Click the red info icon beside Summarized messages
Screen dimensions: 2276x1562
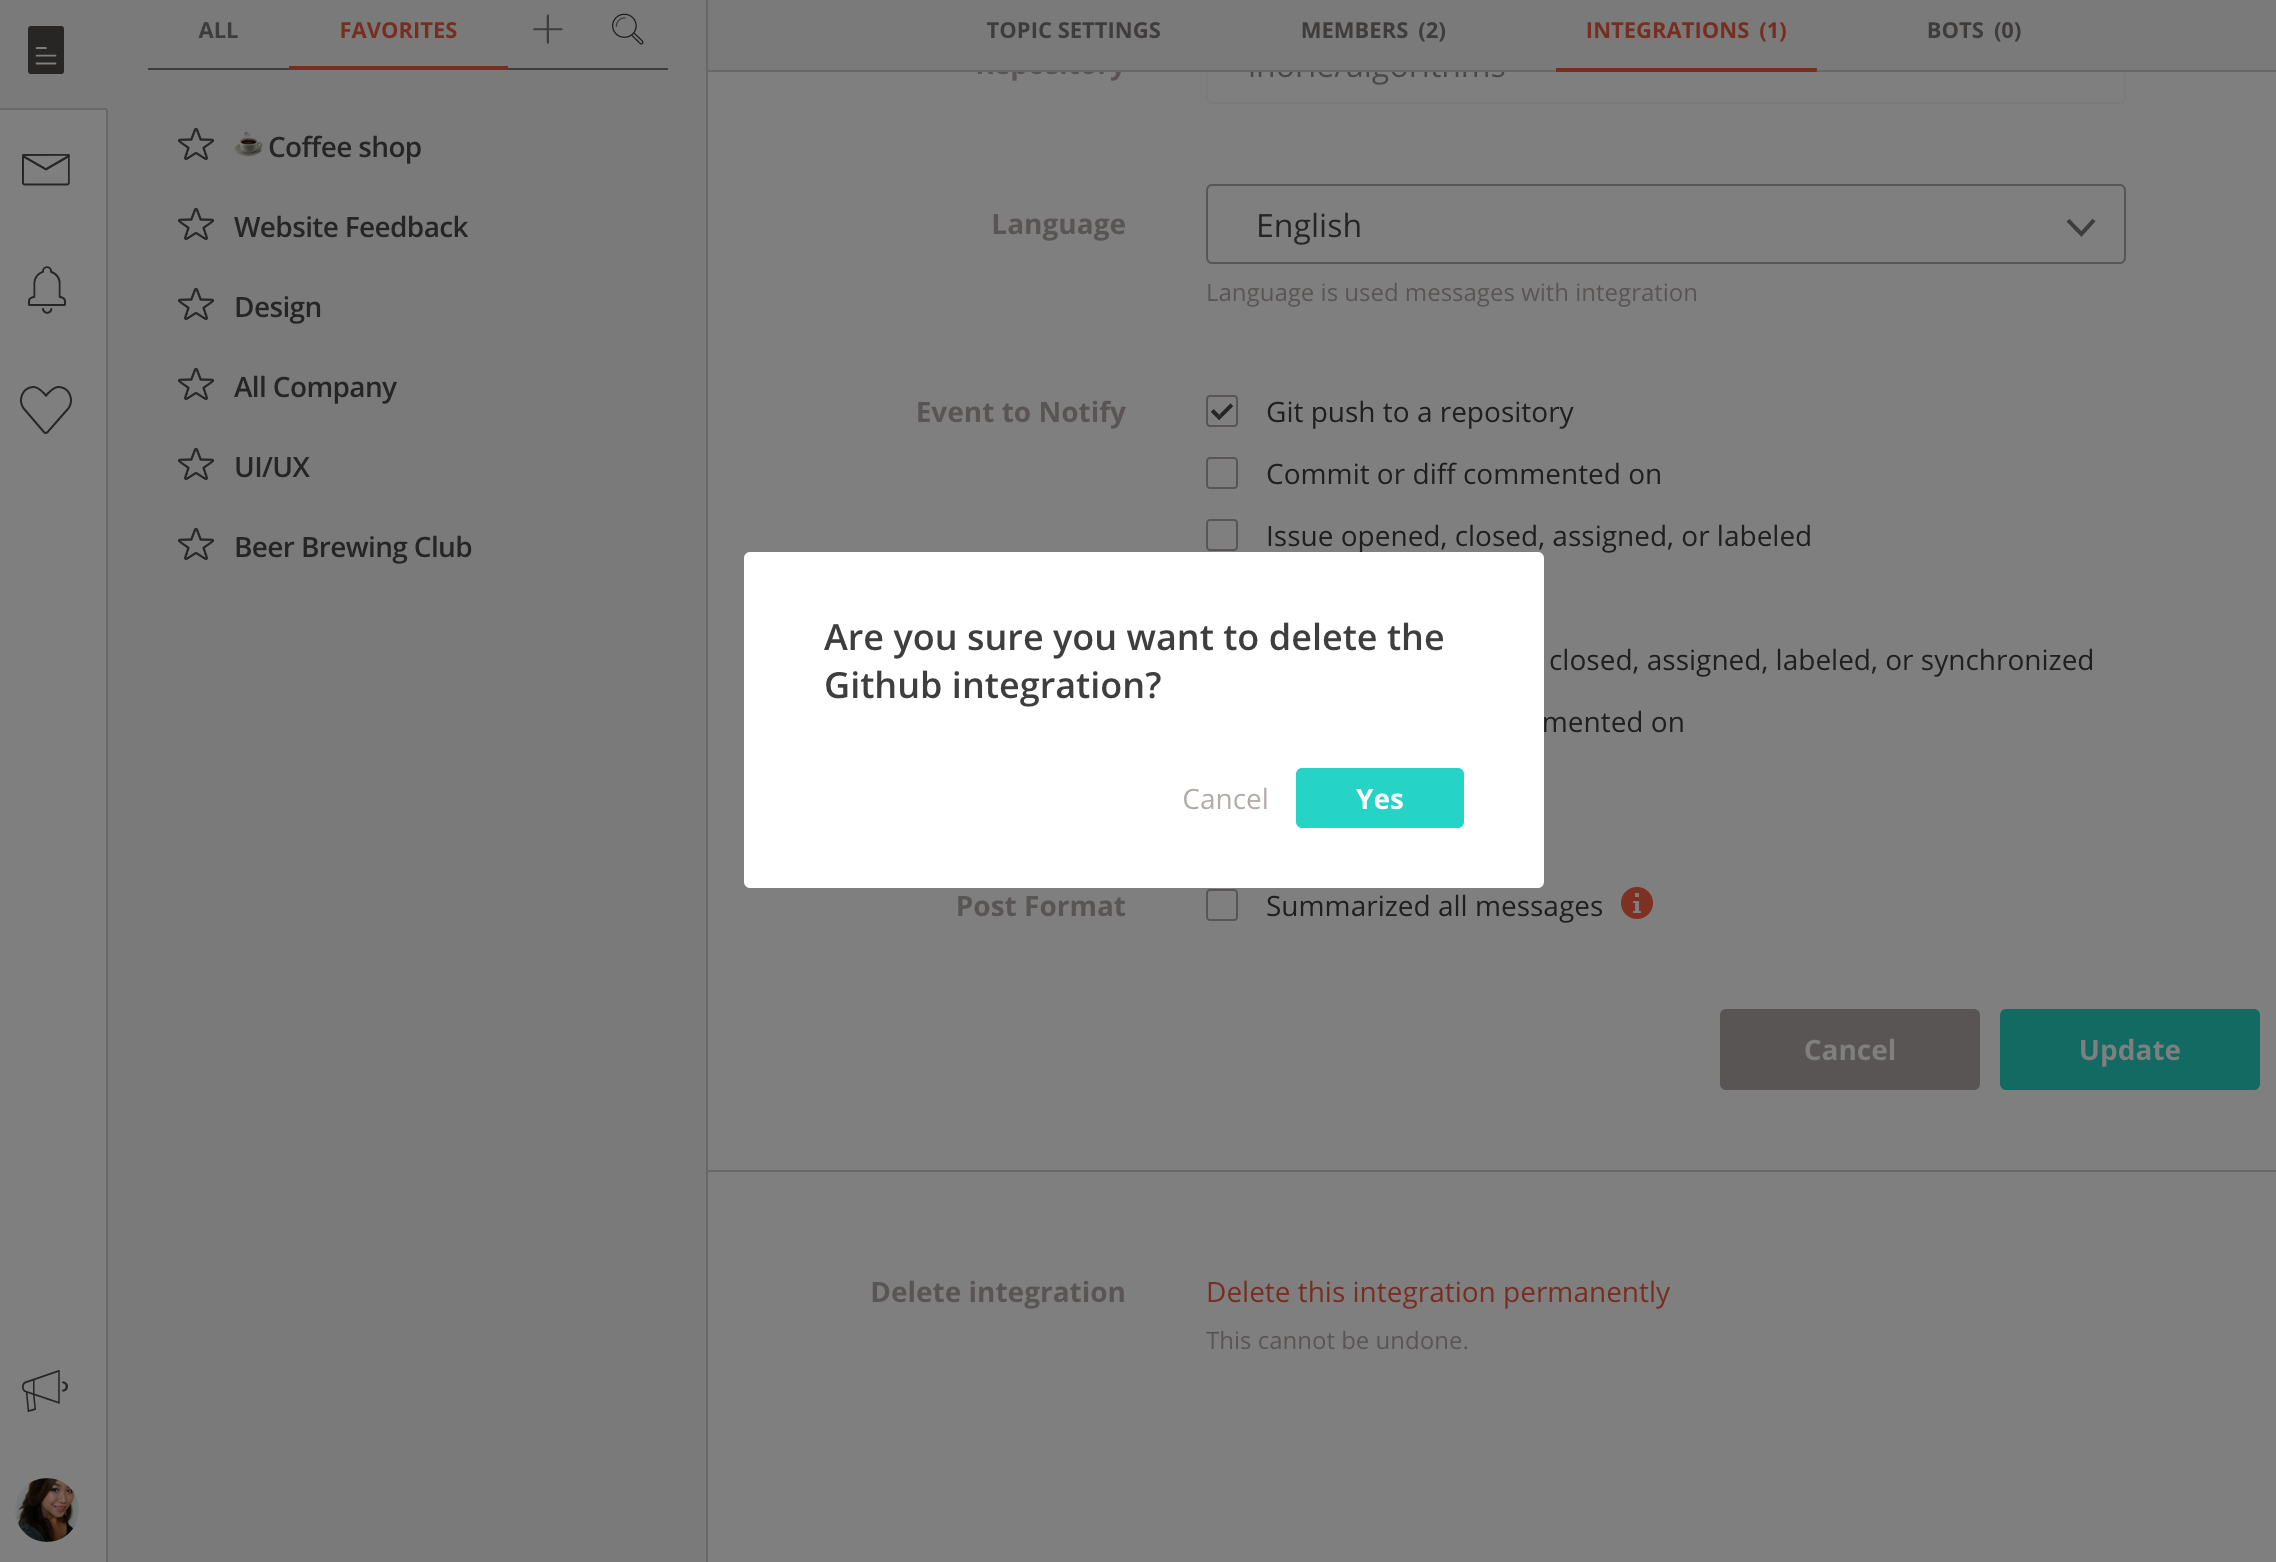click(x=1637, y=903)
